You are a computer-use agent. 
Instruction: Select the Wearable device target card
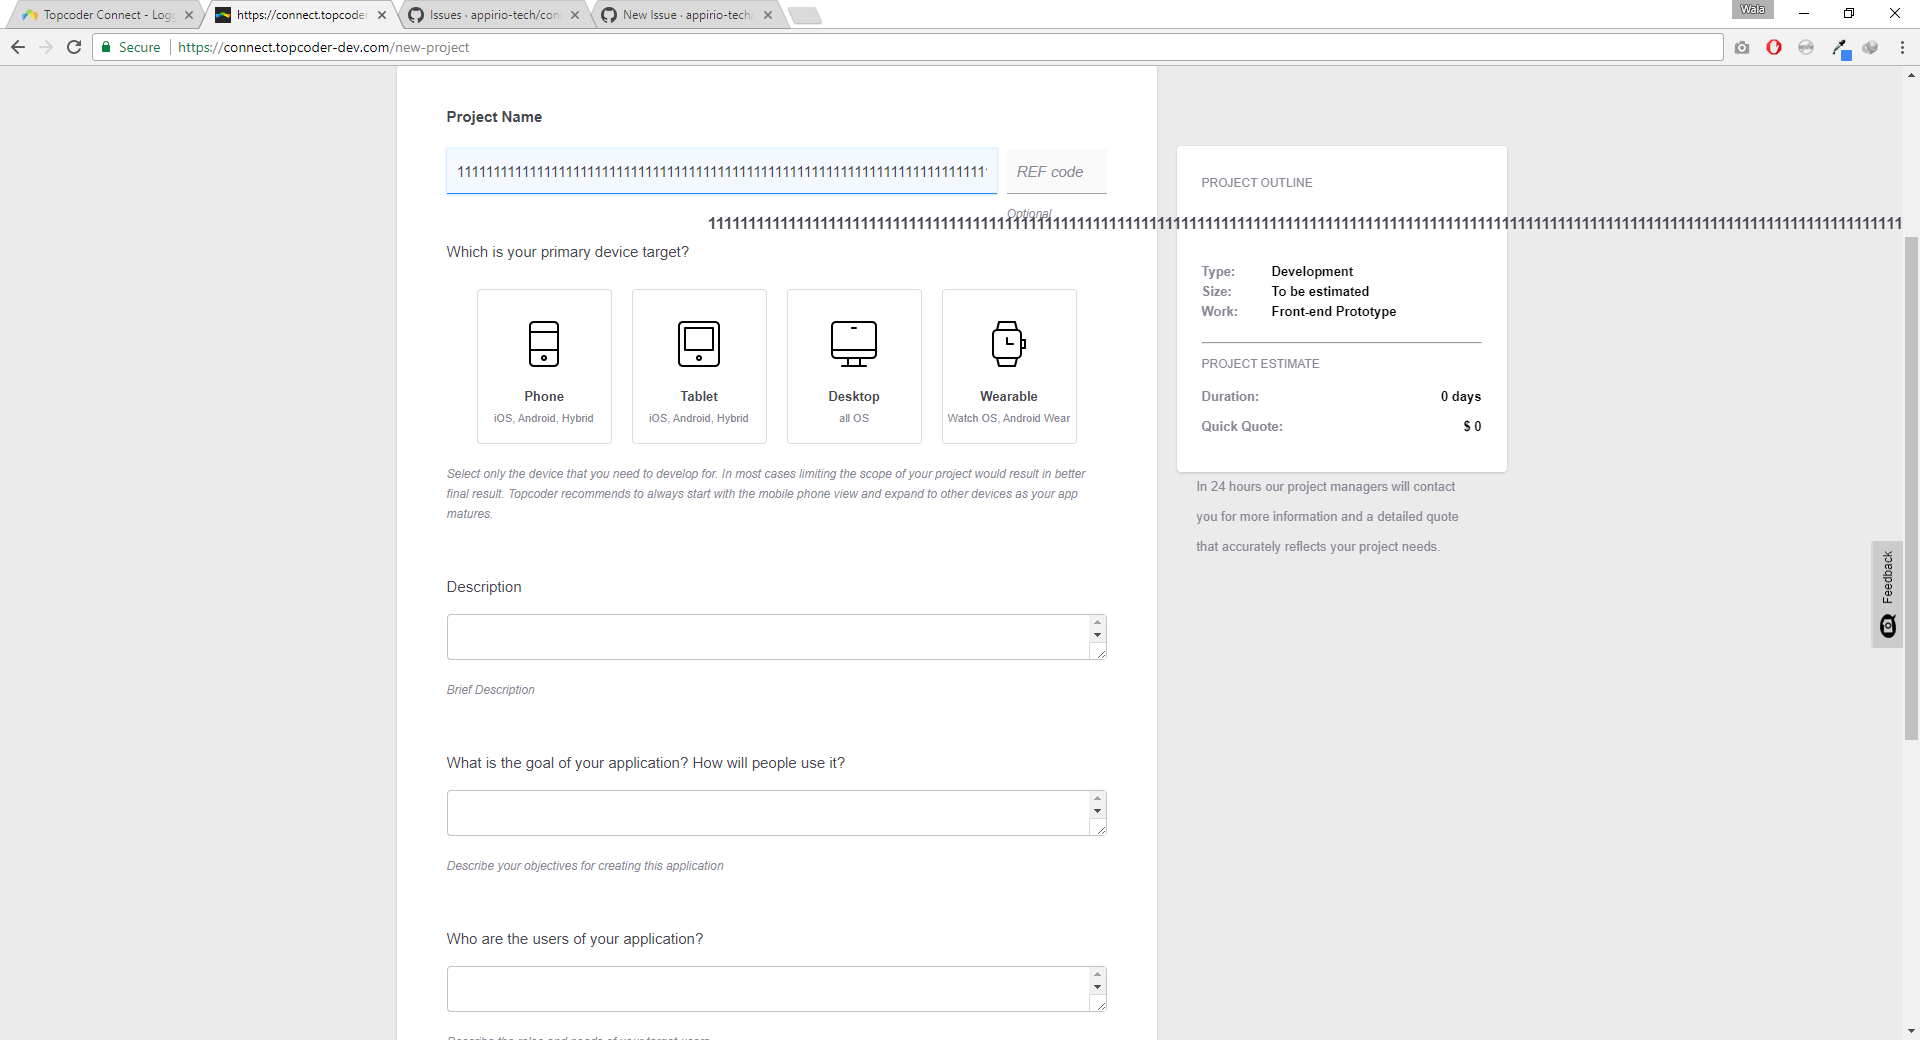[x=1009, y=366]
